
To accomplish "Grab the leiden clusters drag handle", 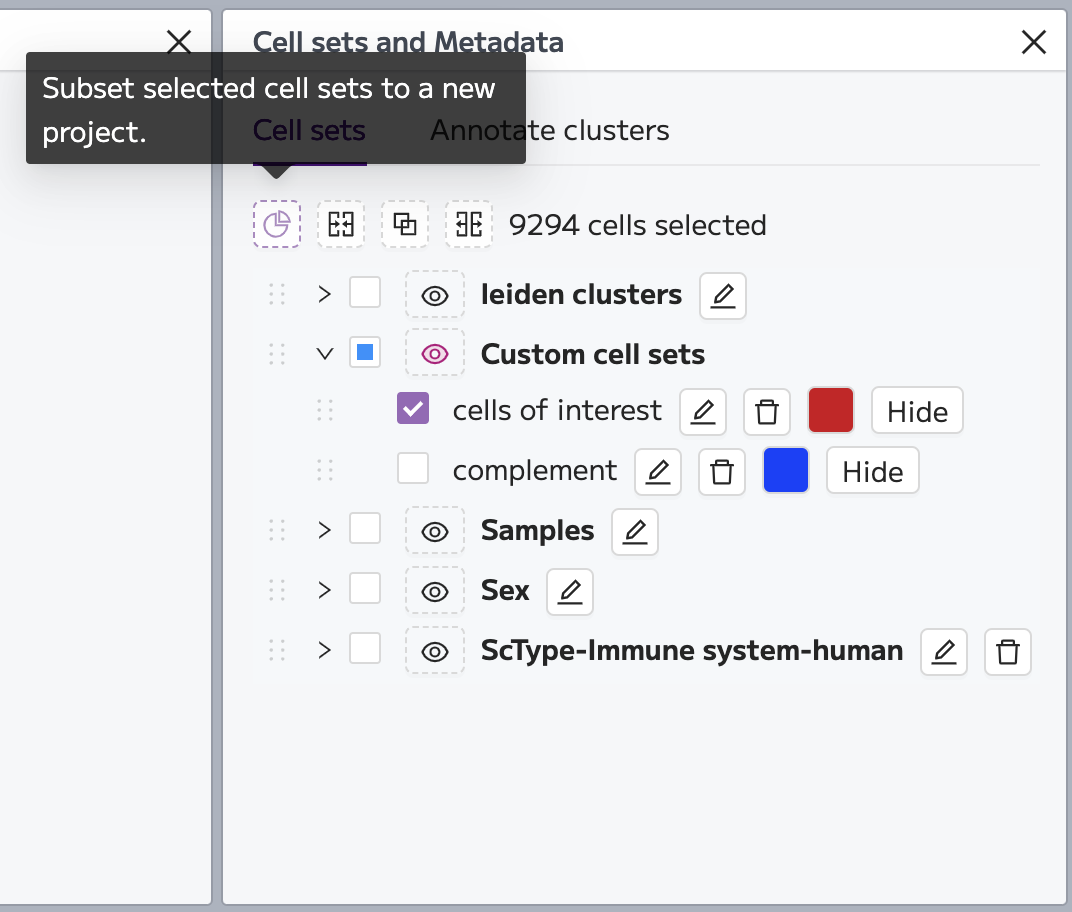I will [x=277, y=294].
